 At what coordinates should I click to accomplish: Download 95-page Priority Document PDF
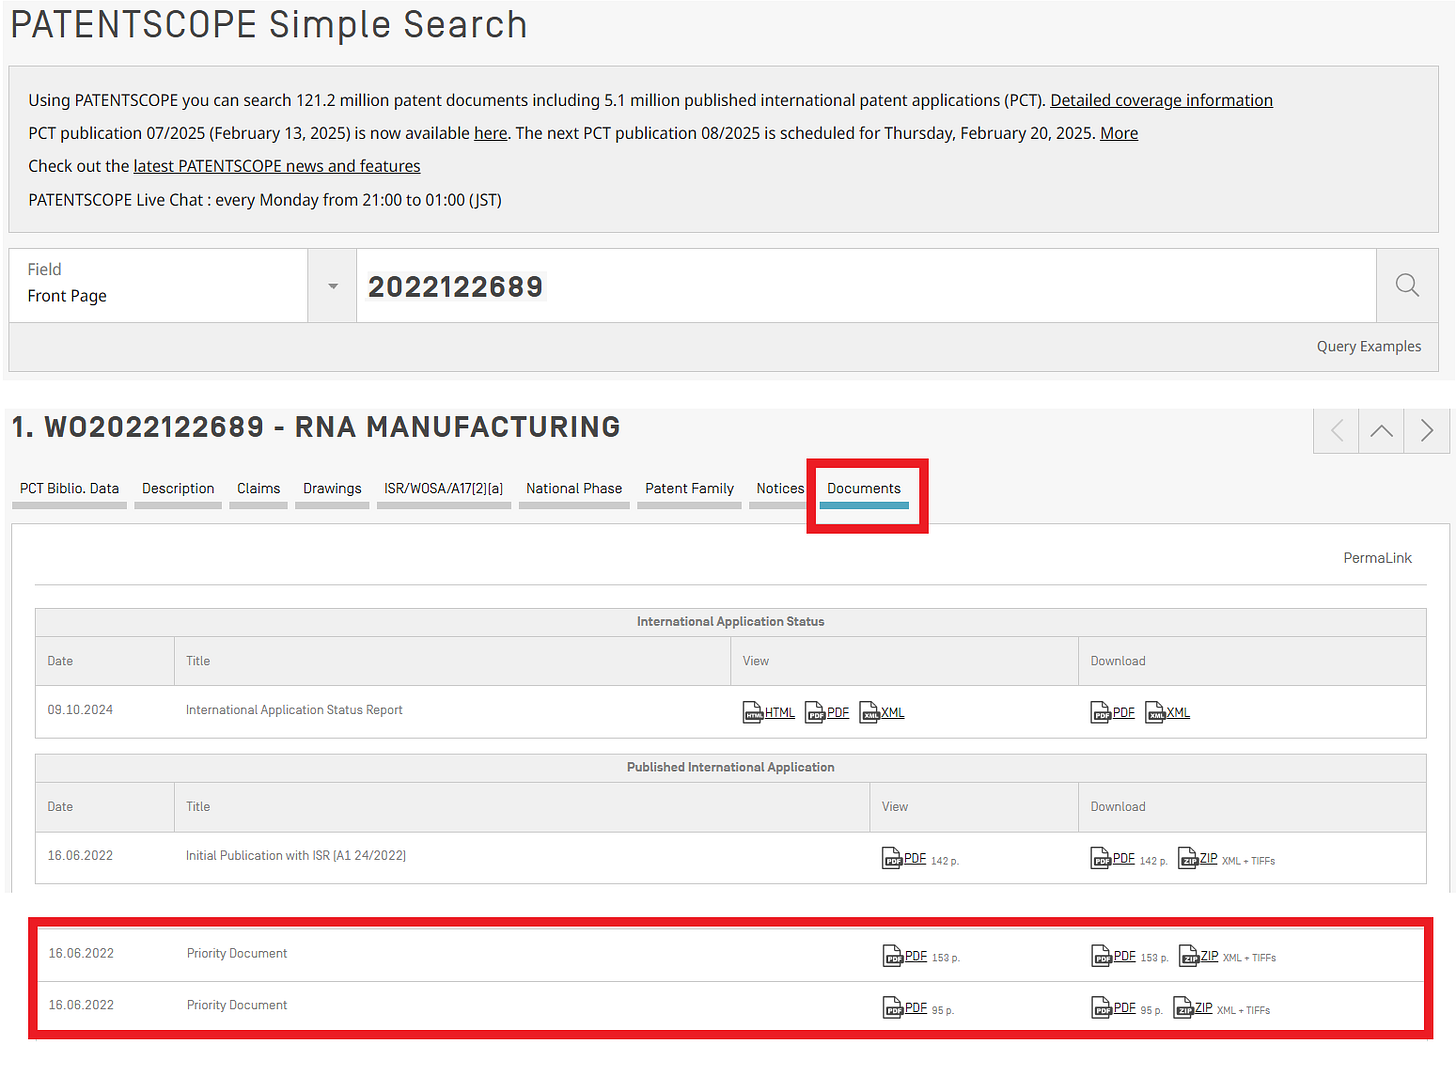1114,1008
